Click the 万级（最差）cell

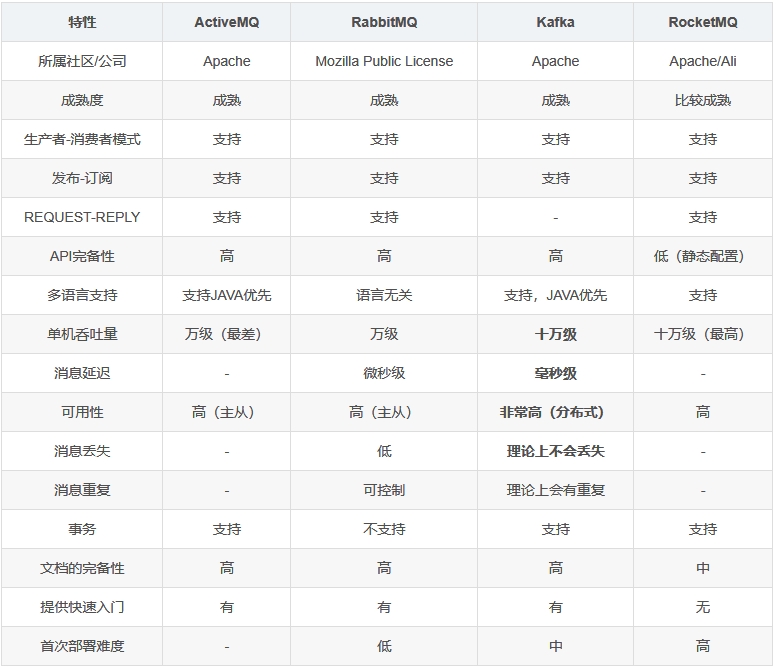223,334
